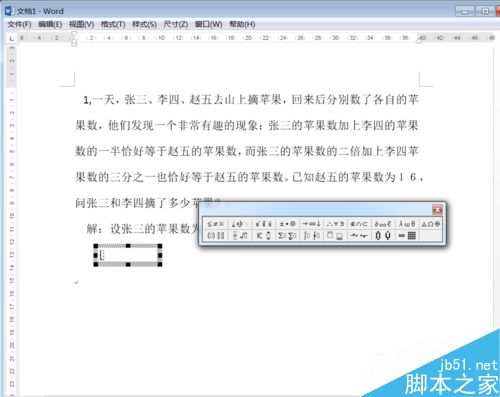
Task: Open the 文件(F) menu
Action: point(19,24)
